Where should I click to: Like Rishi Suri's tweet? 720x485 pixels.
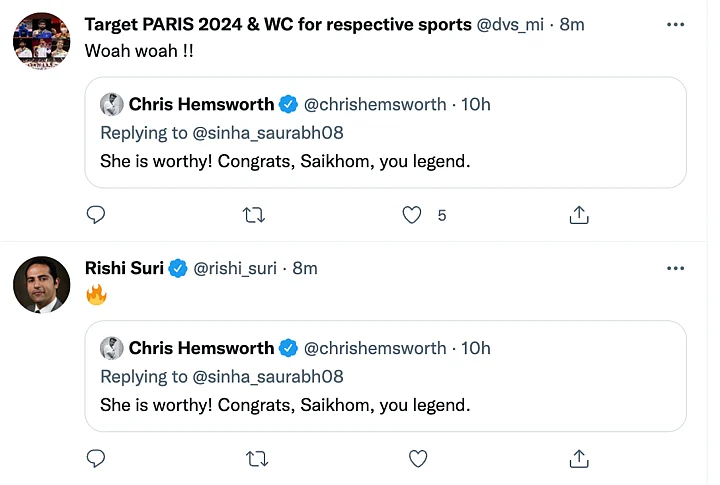(418, 458)
